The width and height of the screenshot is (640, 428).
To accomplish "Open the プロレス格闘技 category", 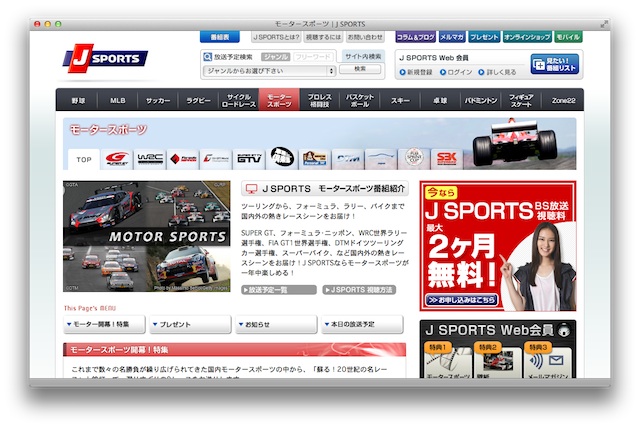I will (x=320, y=100).
